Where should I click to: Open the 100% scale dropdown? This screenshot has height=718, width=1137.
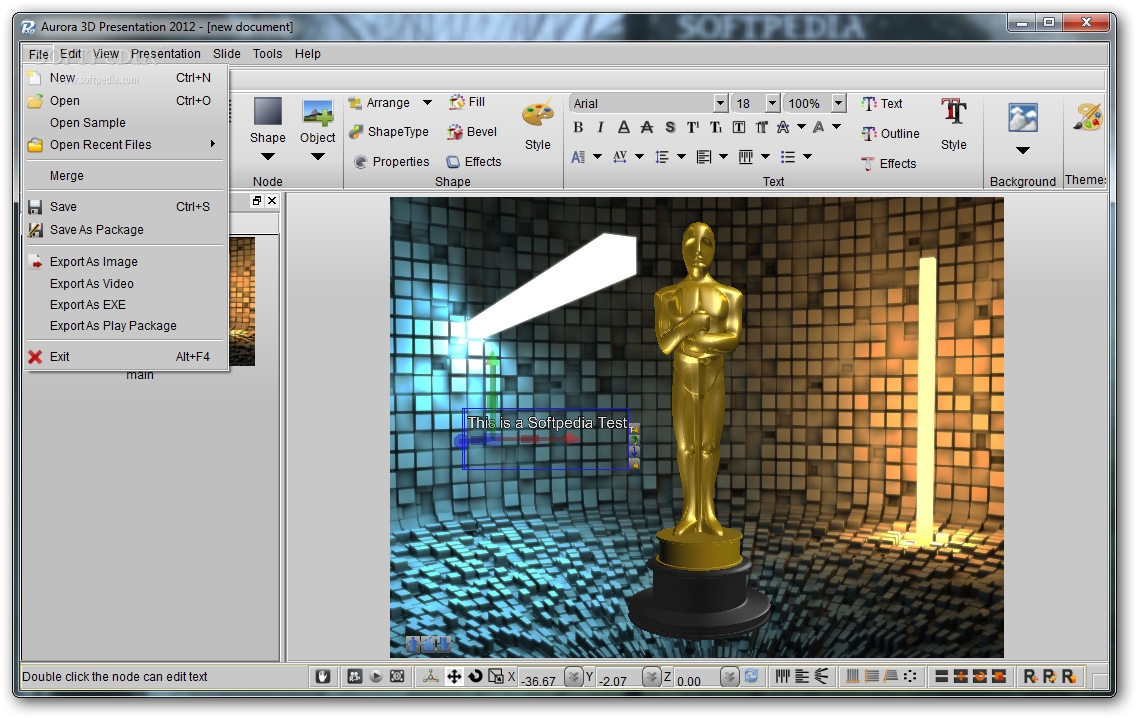pyautogui.click(x=838, y=103)
